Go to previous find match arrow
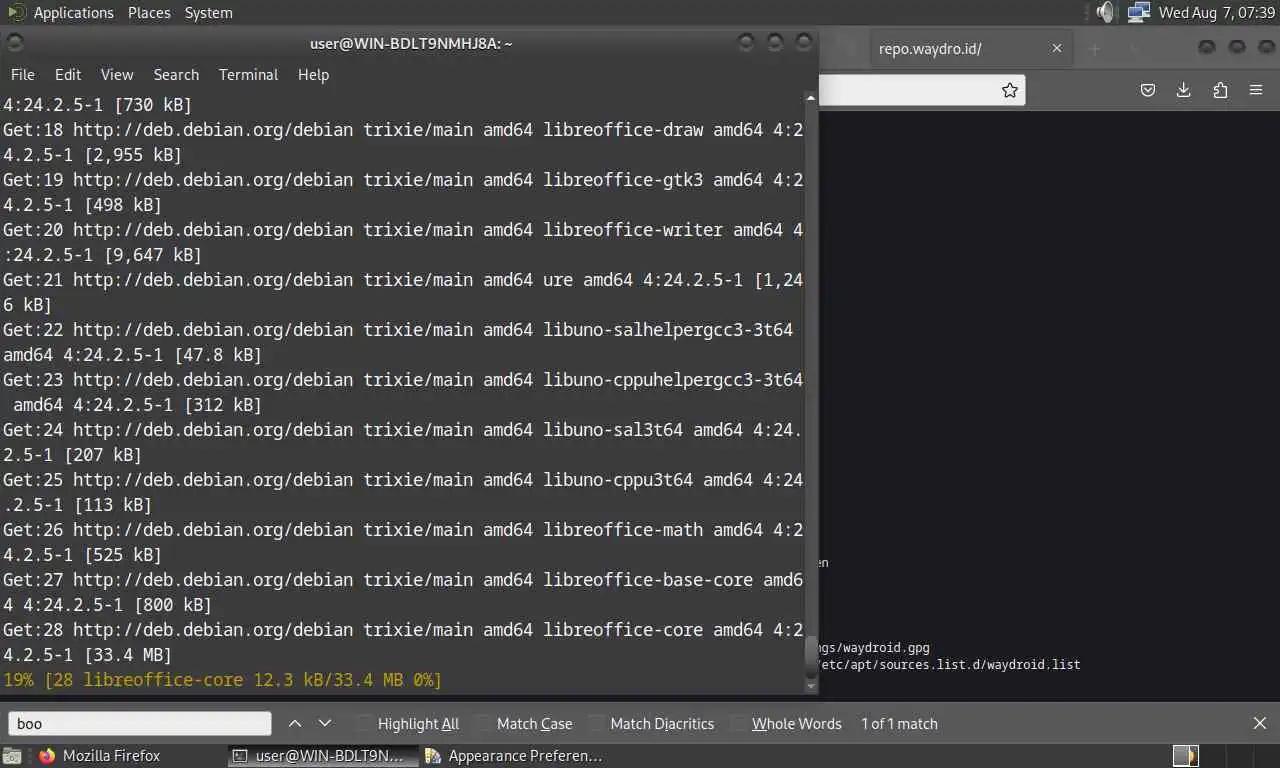The height and width of the screenshot is (768, 1280). (295, 723)
